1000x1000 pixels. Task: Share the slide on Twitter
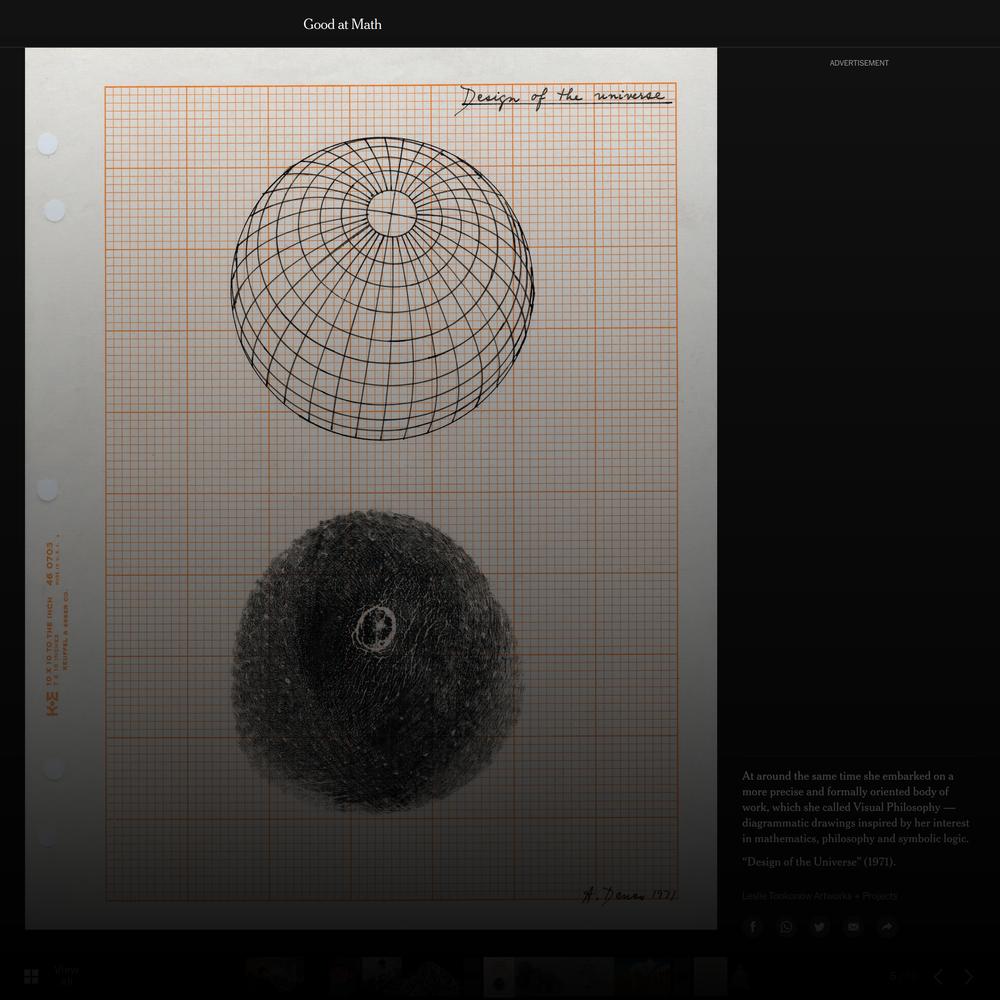(x=820, y=926)
